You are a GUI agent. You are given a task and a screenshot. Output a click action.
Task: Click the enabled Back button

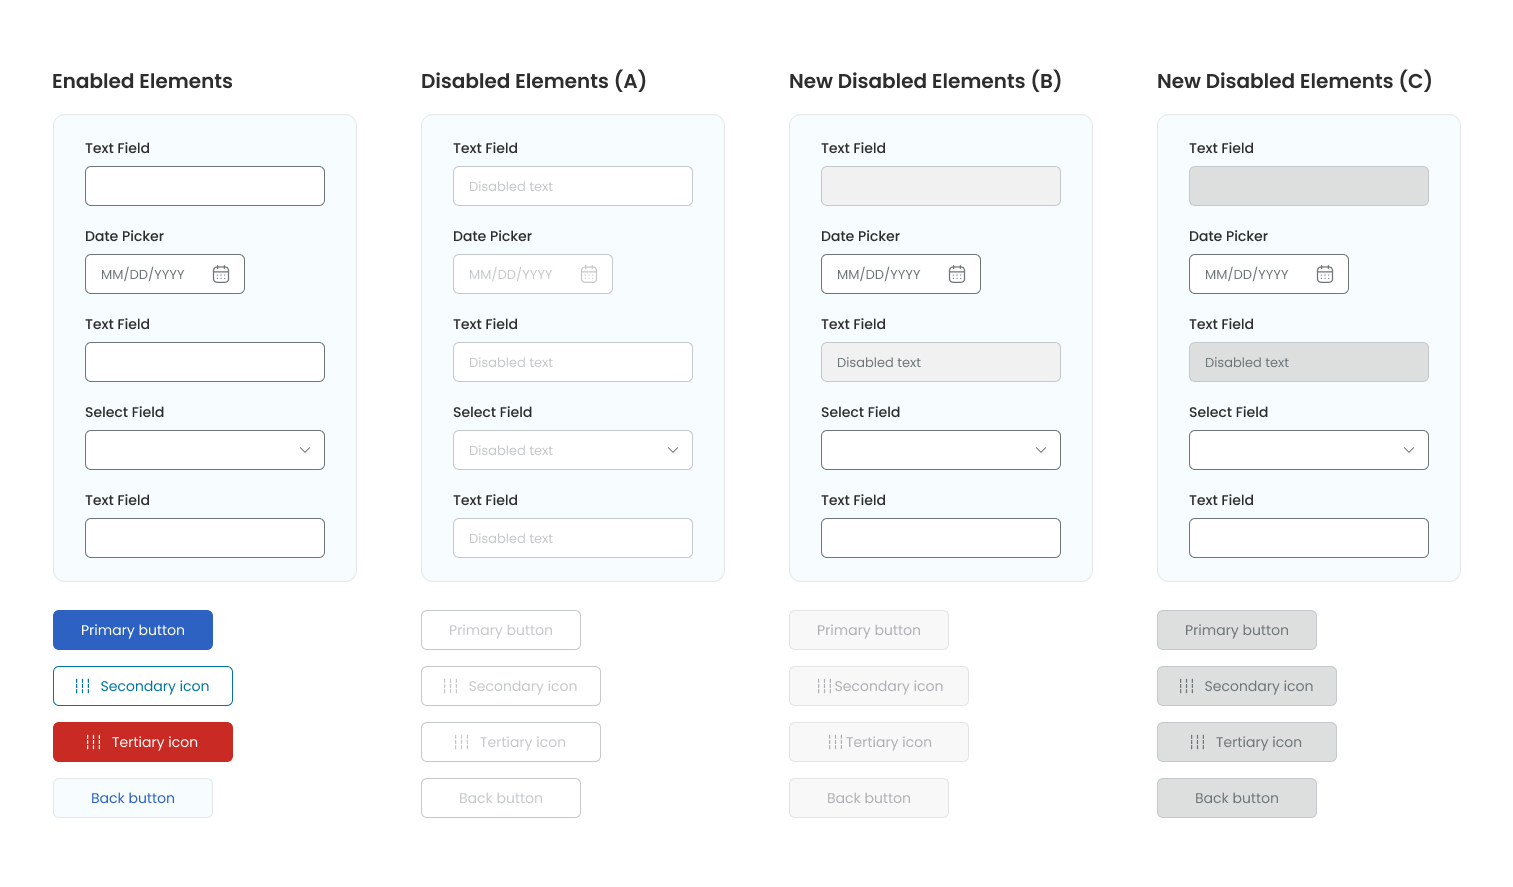point(133,798)
